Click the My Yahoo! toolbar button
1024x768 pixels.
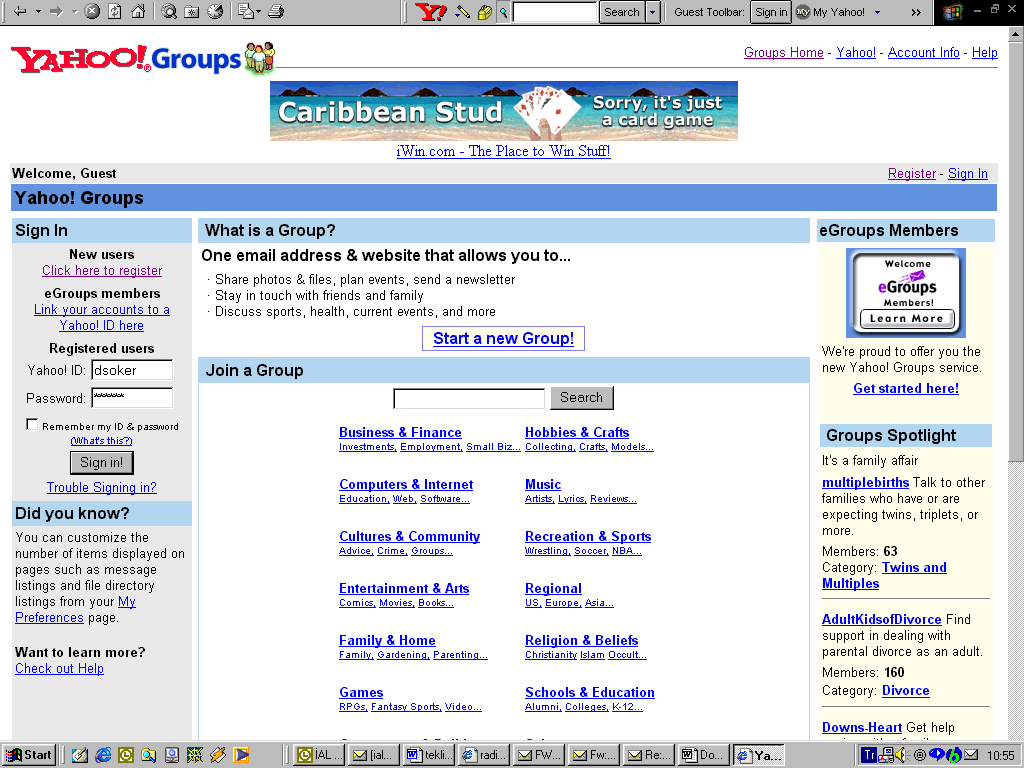click(x=831, y=12)
